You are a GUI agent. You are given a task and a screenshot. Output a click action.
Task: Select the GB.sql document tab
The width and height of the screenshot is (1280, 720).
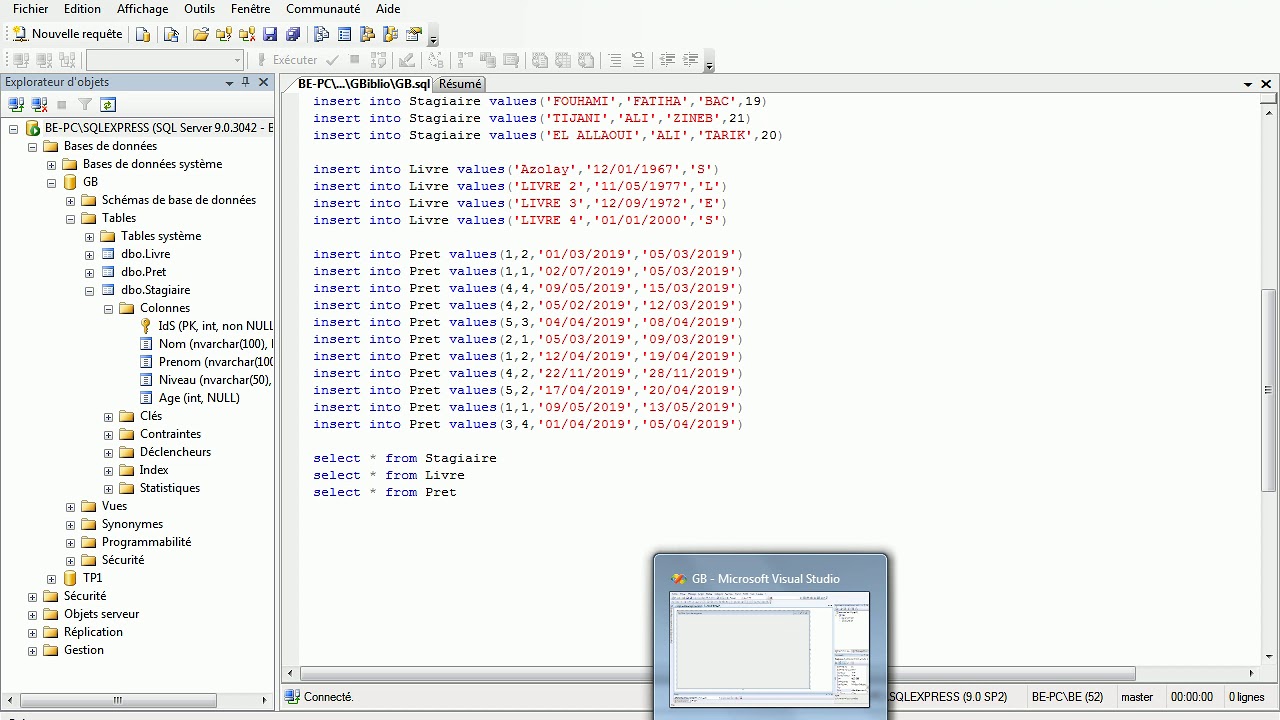pyautogui.click(x=364, y=84)
